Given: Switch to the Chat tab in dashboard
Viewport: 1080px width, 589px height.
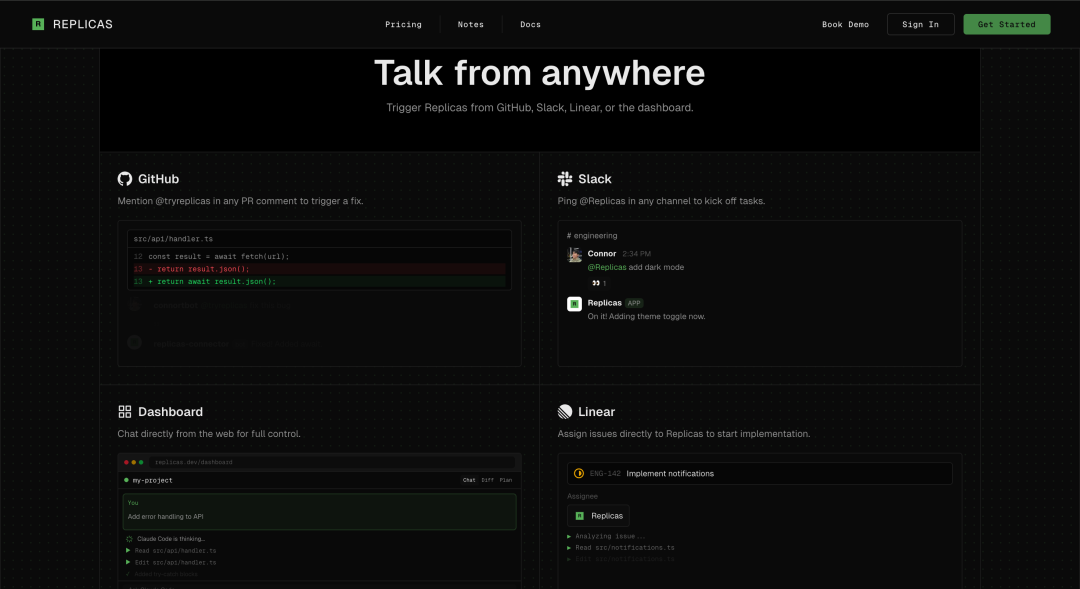Looking at the screenshot, I should pyautogui.click(x=469, y=480).
